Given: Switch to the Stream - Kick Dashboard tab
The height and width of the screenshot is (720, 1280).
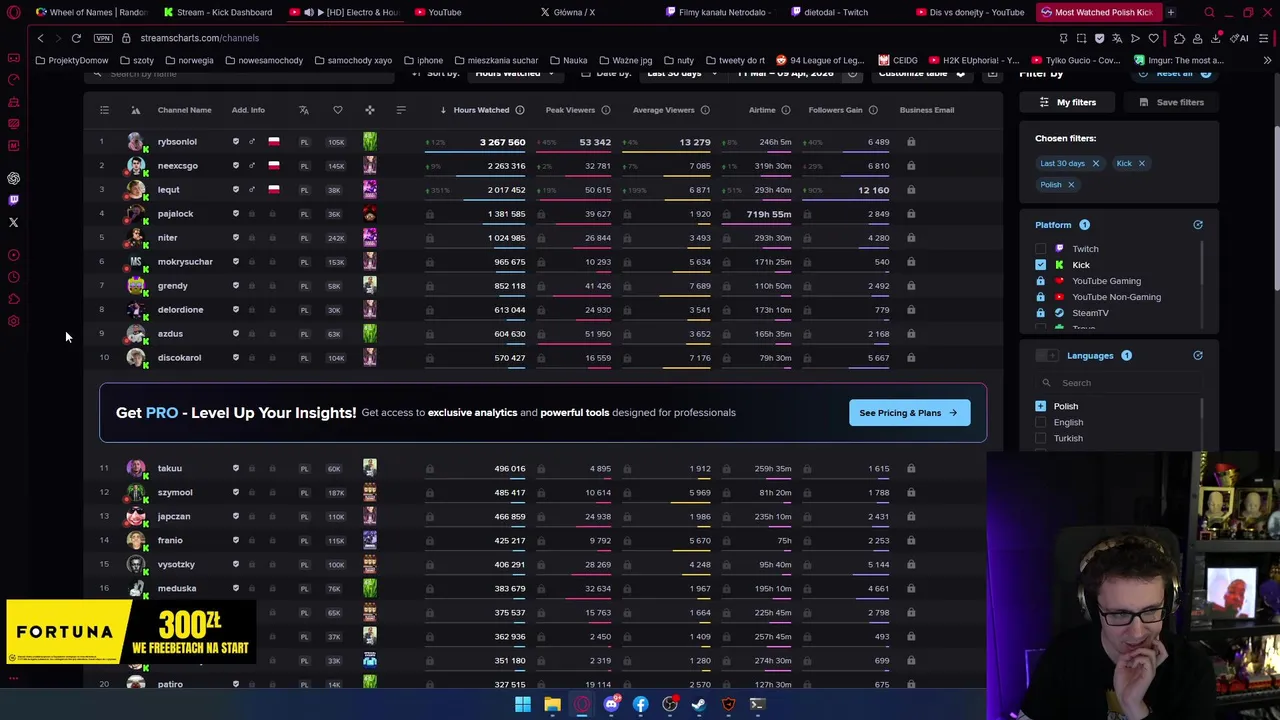Looking at the screenshot, I should coord(218,12).
